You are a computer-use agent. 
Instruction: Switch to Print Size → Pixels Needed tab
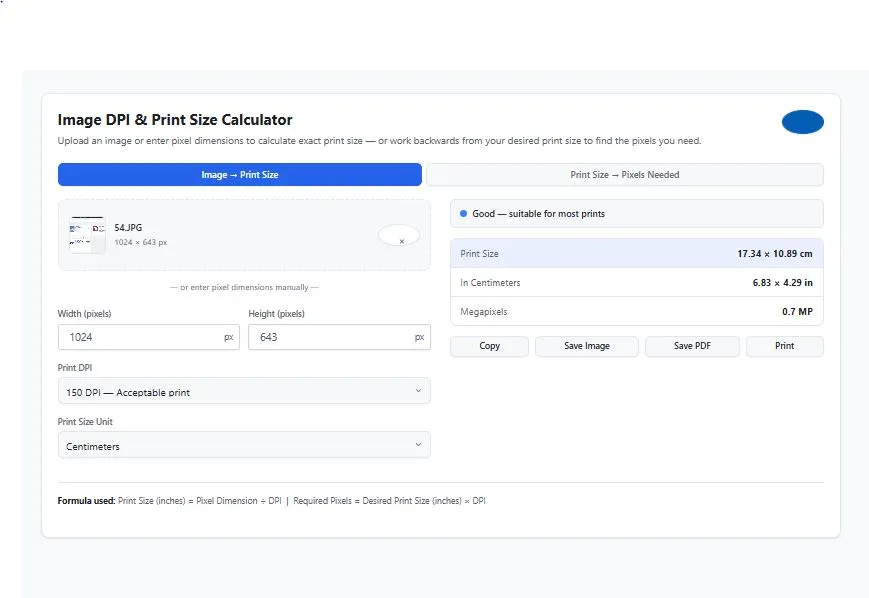(625, 175)
